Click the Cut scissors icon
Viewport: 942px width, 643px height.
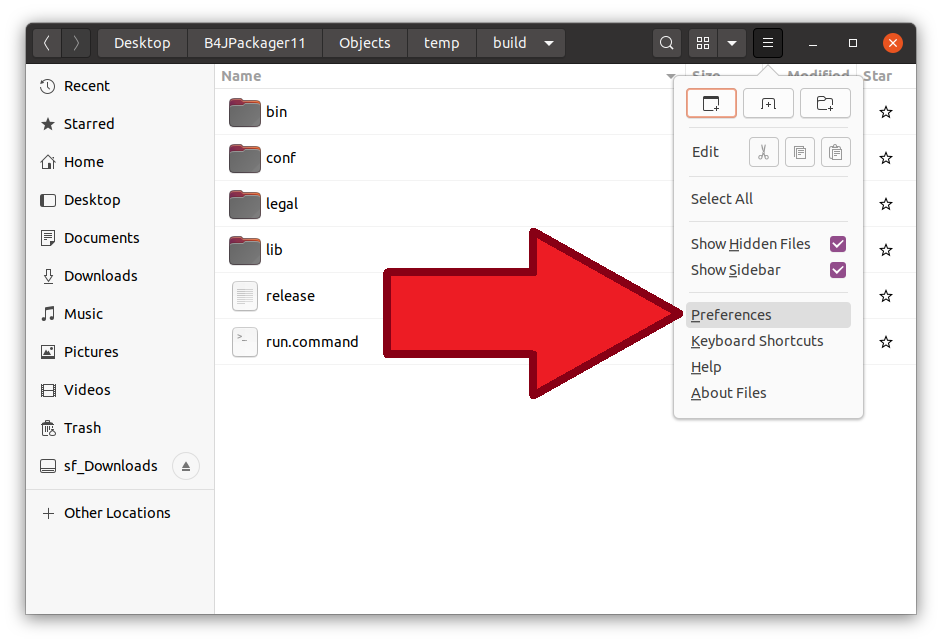764,152
